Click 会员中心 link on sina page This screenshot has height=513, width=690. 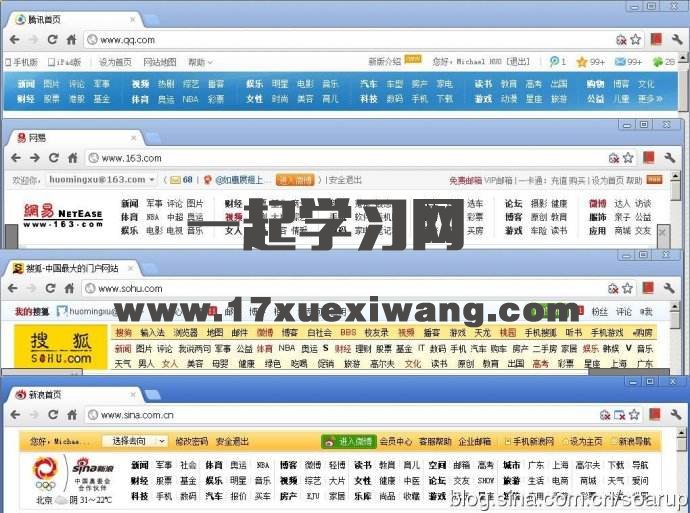396,441
